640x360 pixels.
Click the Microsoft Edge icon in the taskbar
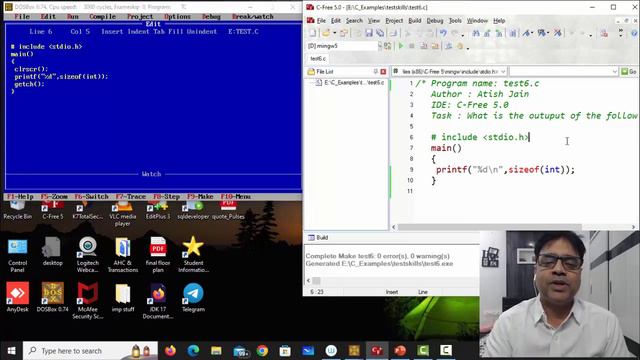[193, 351]
